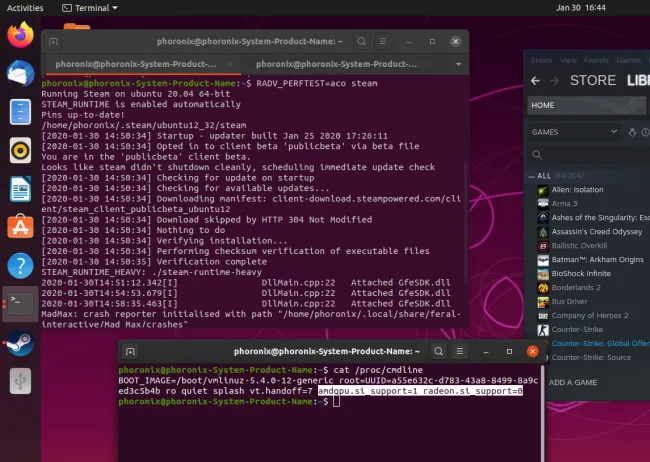Click the 'cat /proc/cmdline' command text
Image resolution: width=650 pixels, height=462 pixels.
378,370
